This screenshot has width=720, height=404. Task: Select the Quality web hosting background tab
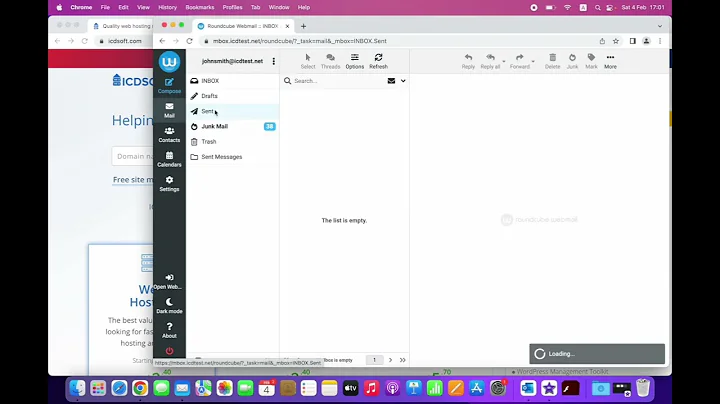coord(122,26)
